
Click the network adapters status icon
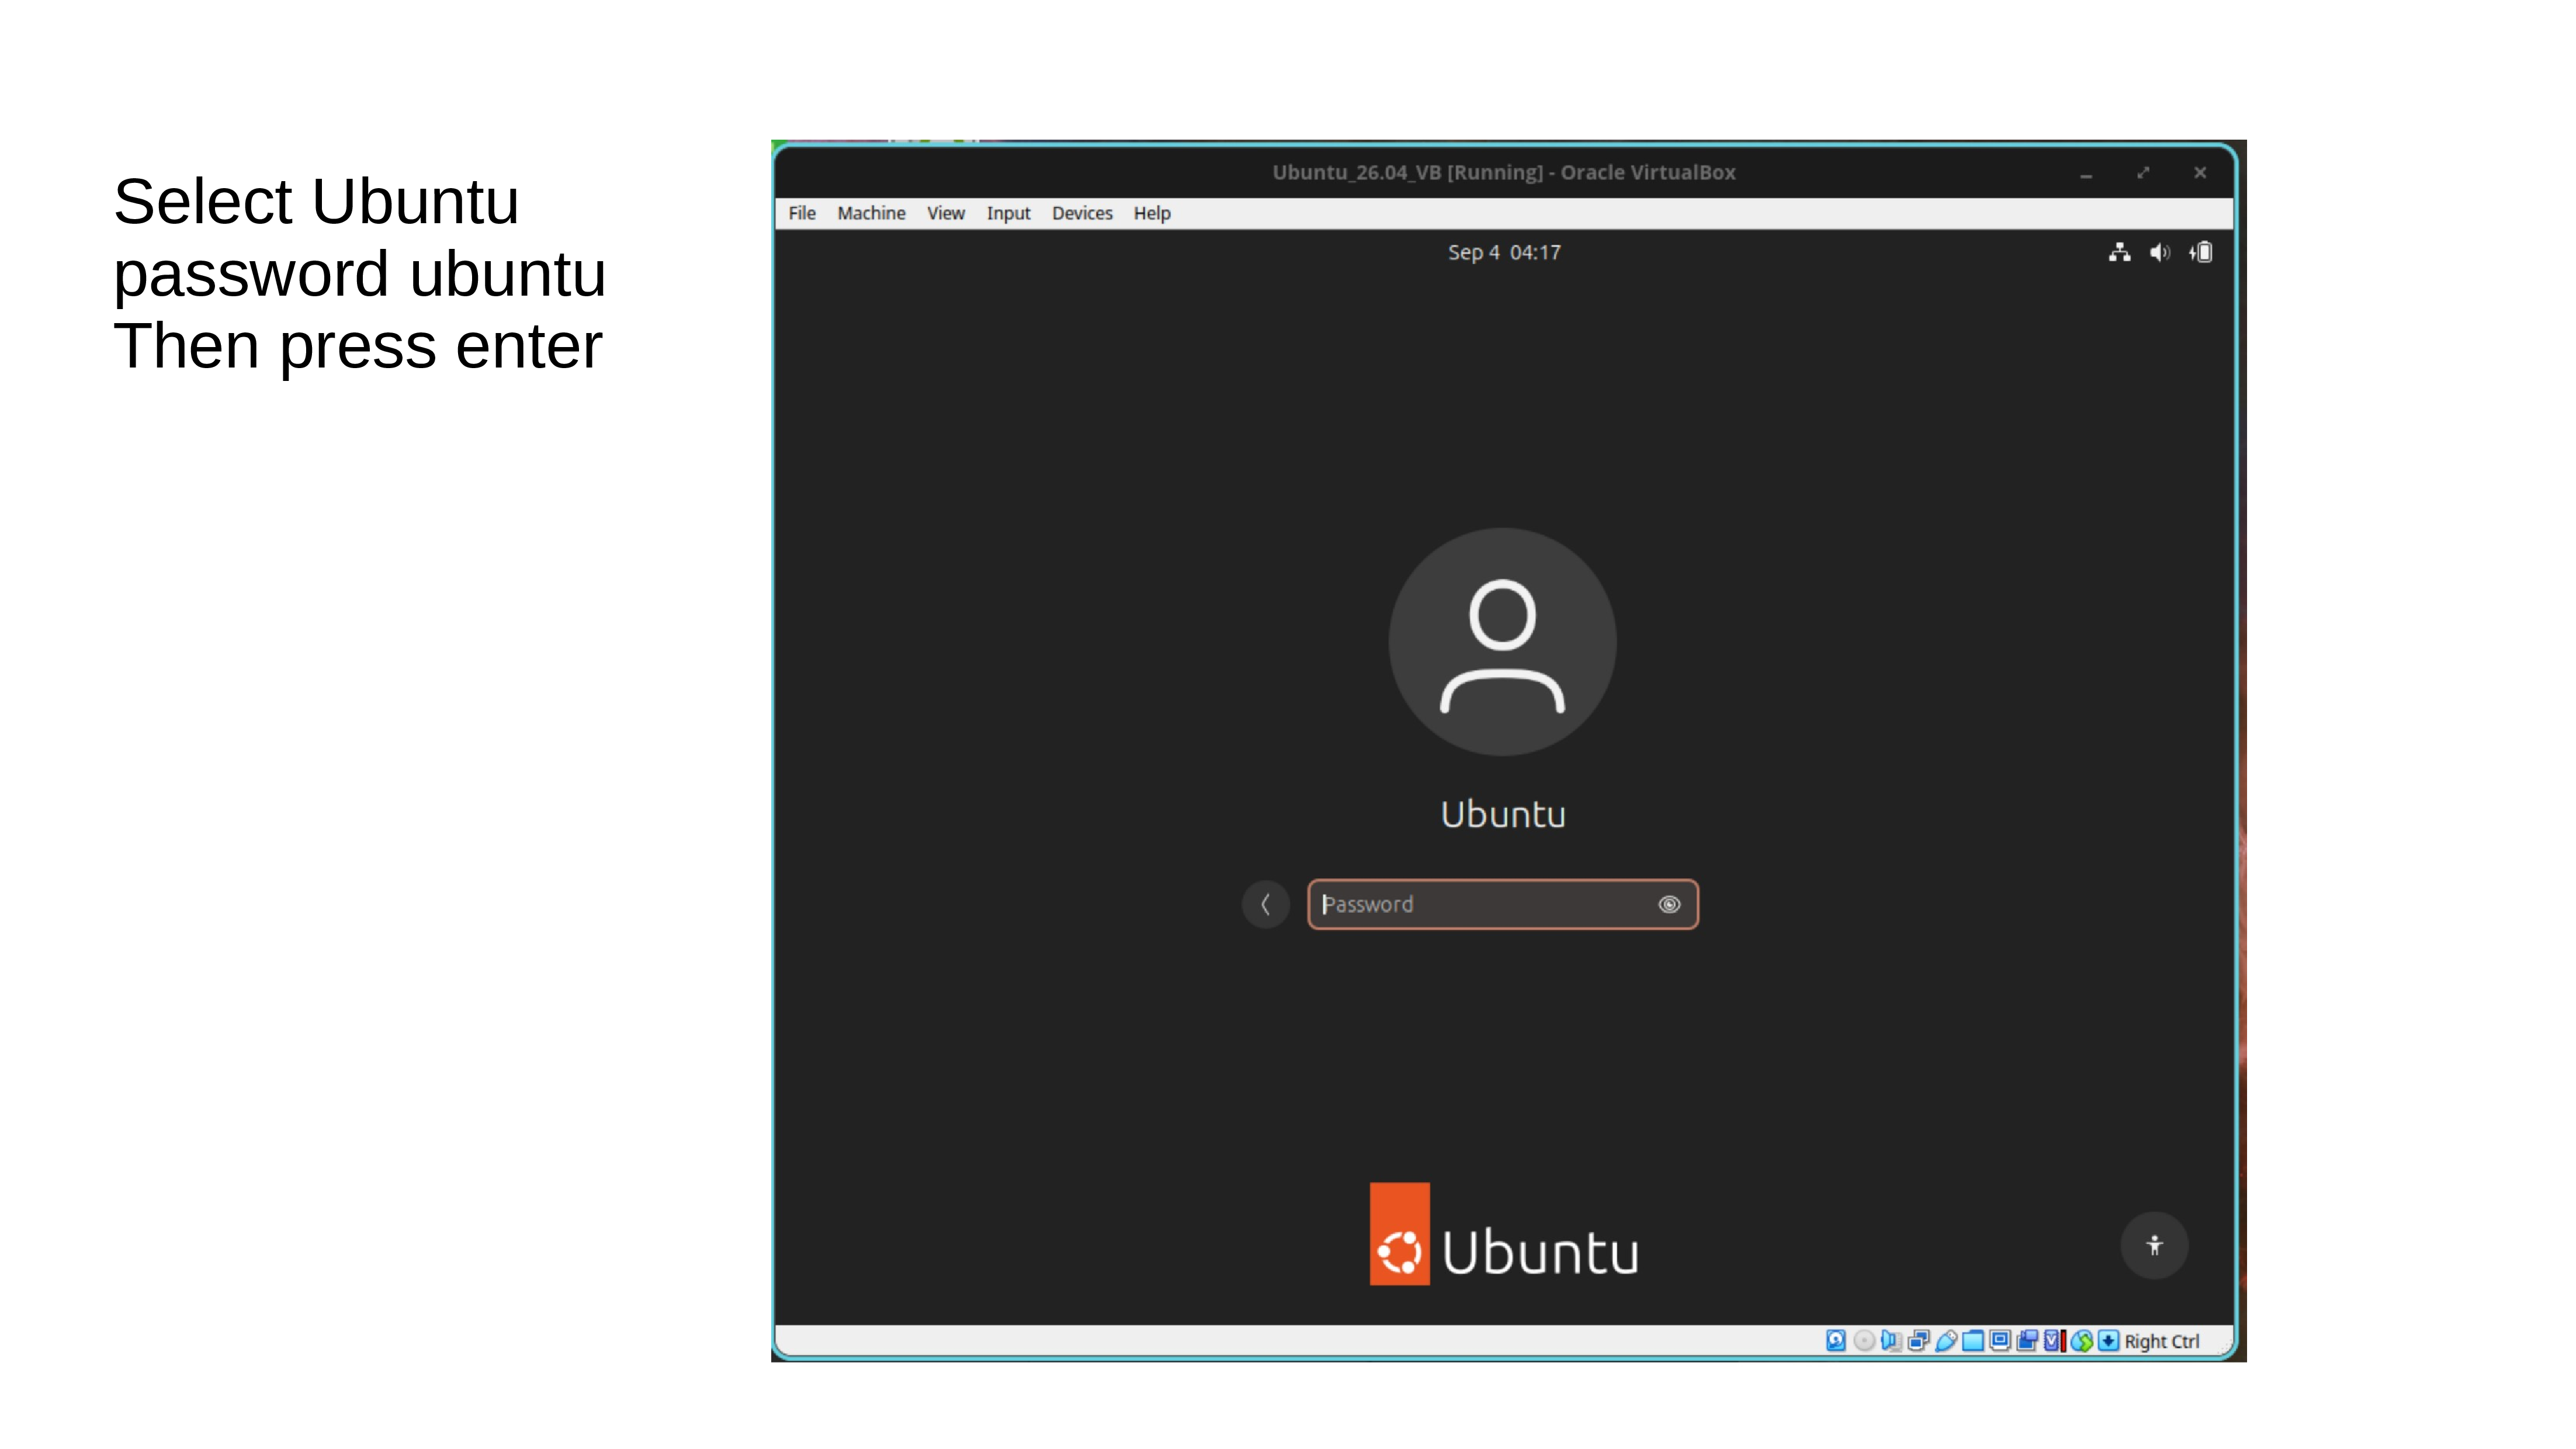tap(1919, 1341)
